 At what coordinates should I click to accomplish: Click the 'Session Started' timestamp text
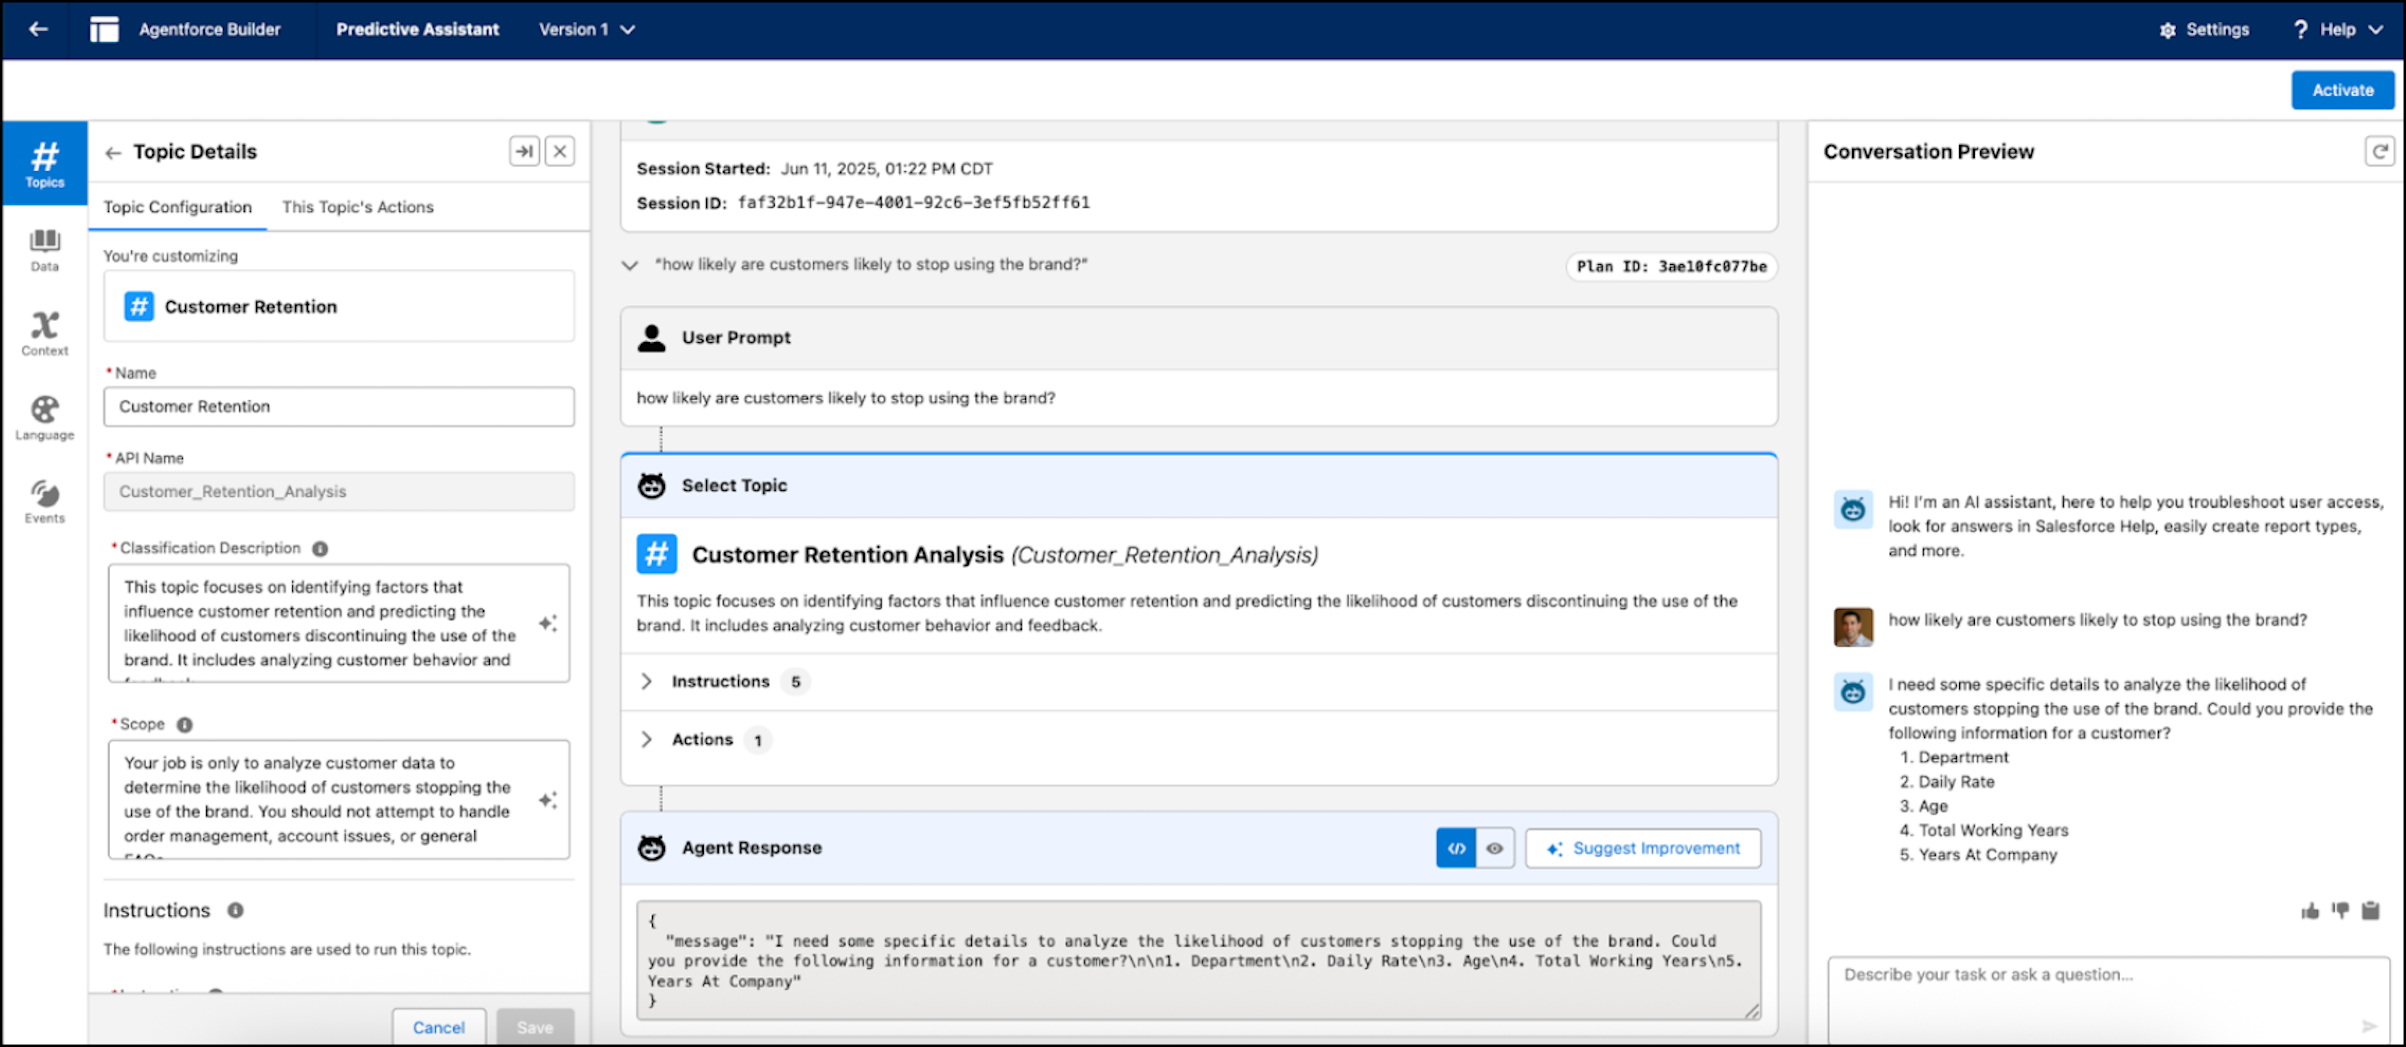click(x=887, y=168)
